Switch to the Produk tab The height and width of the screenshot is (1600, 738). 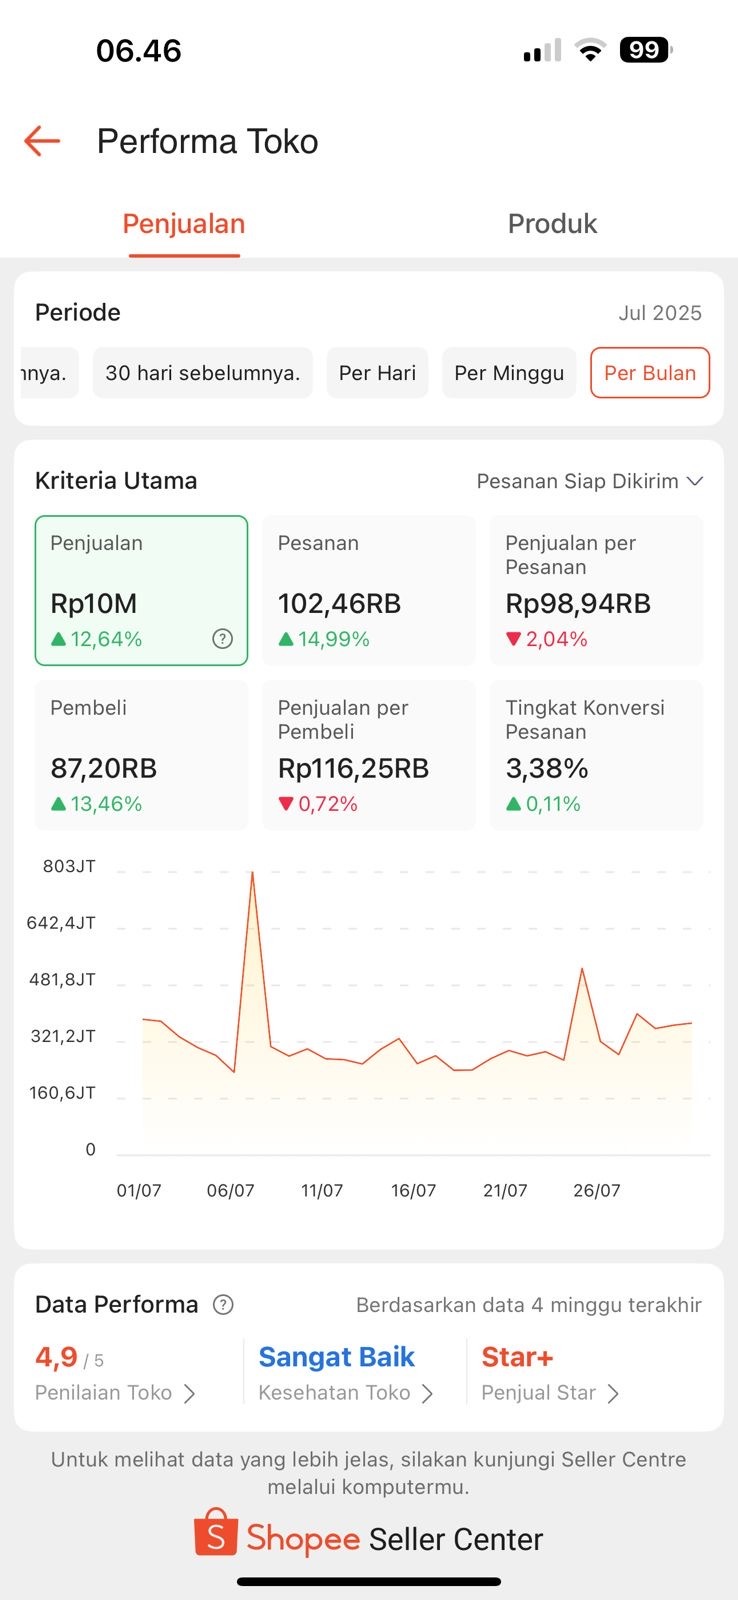(x=552, y=224)
